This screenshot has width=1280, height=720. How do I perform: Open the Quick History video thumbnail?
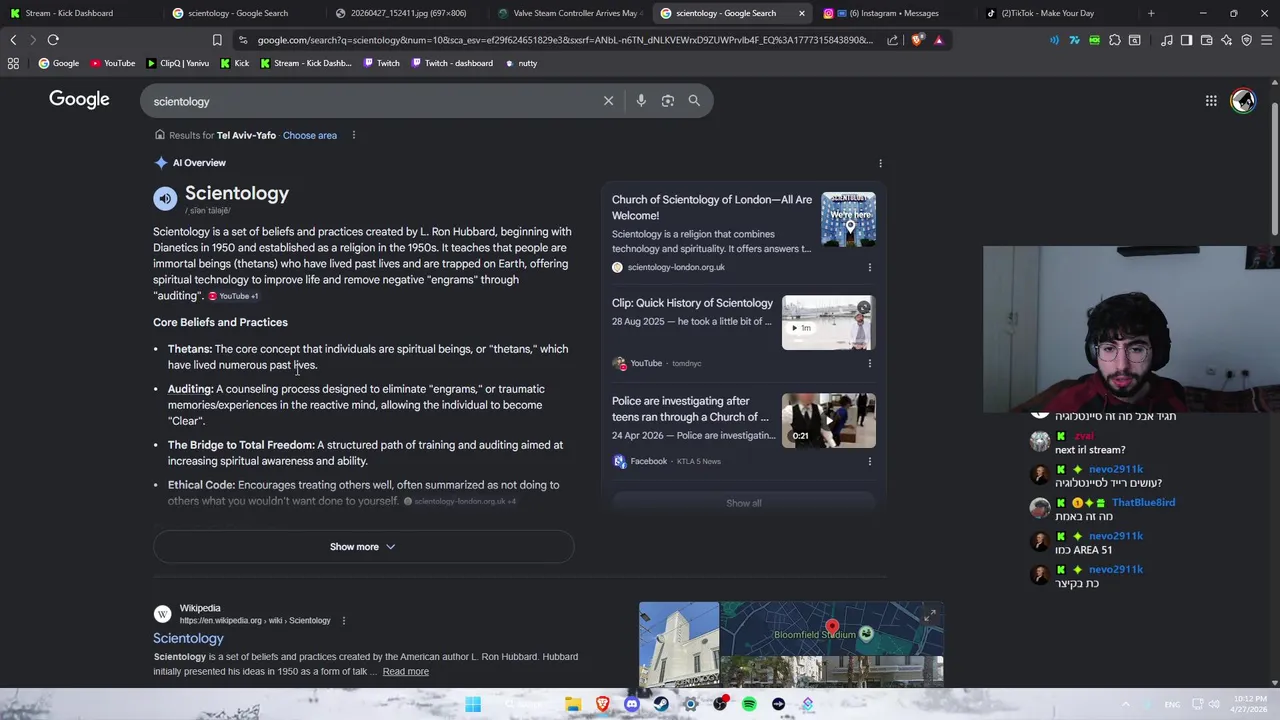828,322
